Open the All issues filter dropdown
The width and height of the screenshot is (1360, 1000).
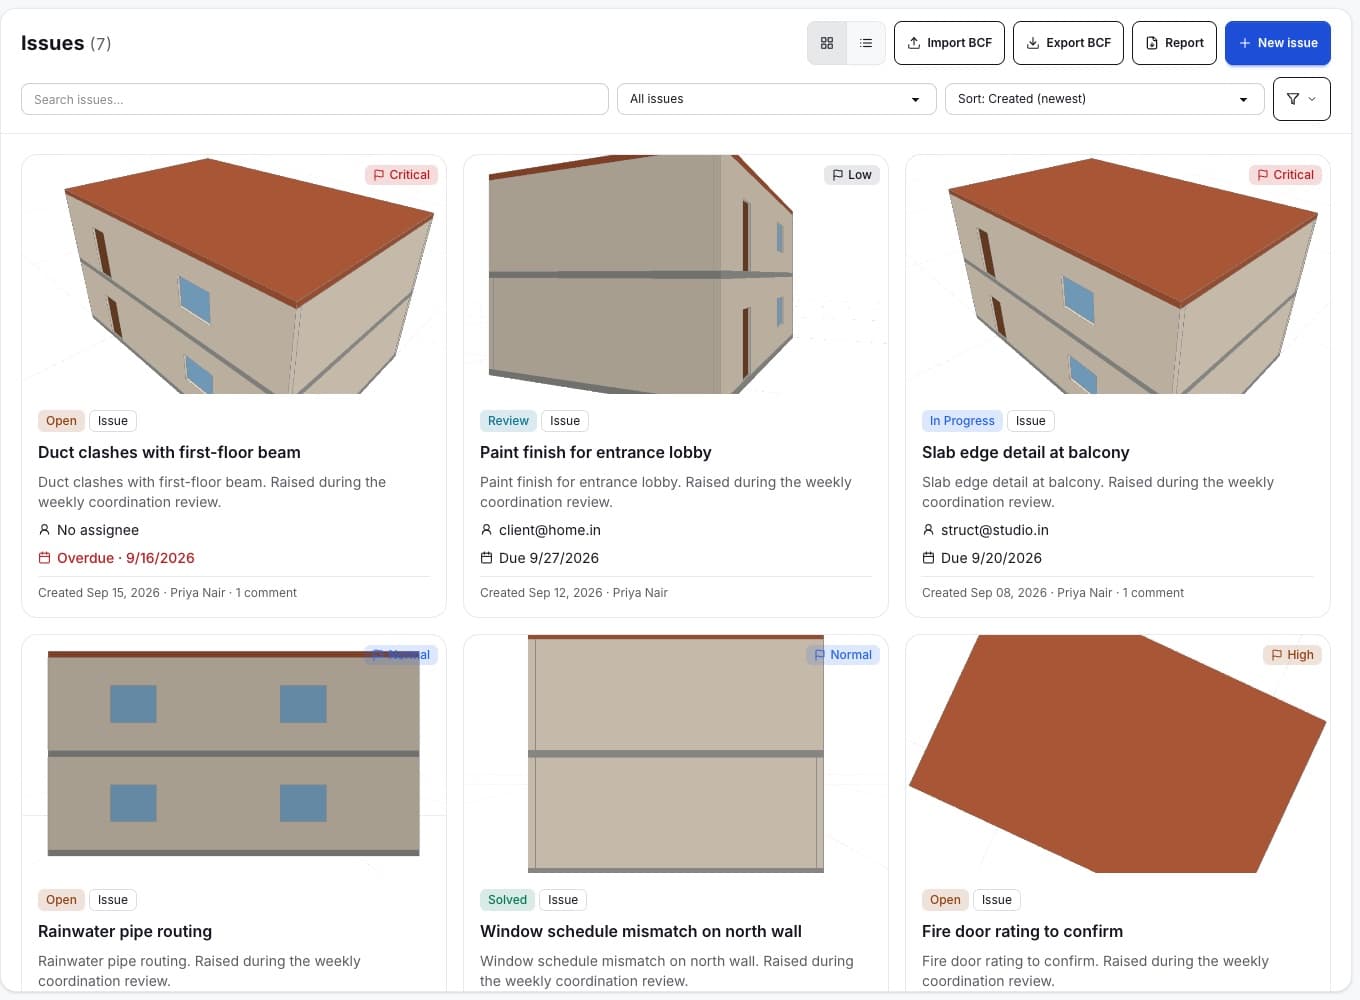click(x=777, y=99)
